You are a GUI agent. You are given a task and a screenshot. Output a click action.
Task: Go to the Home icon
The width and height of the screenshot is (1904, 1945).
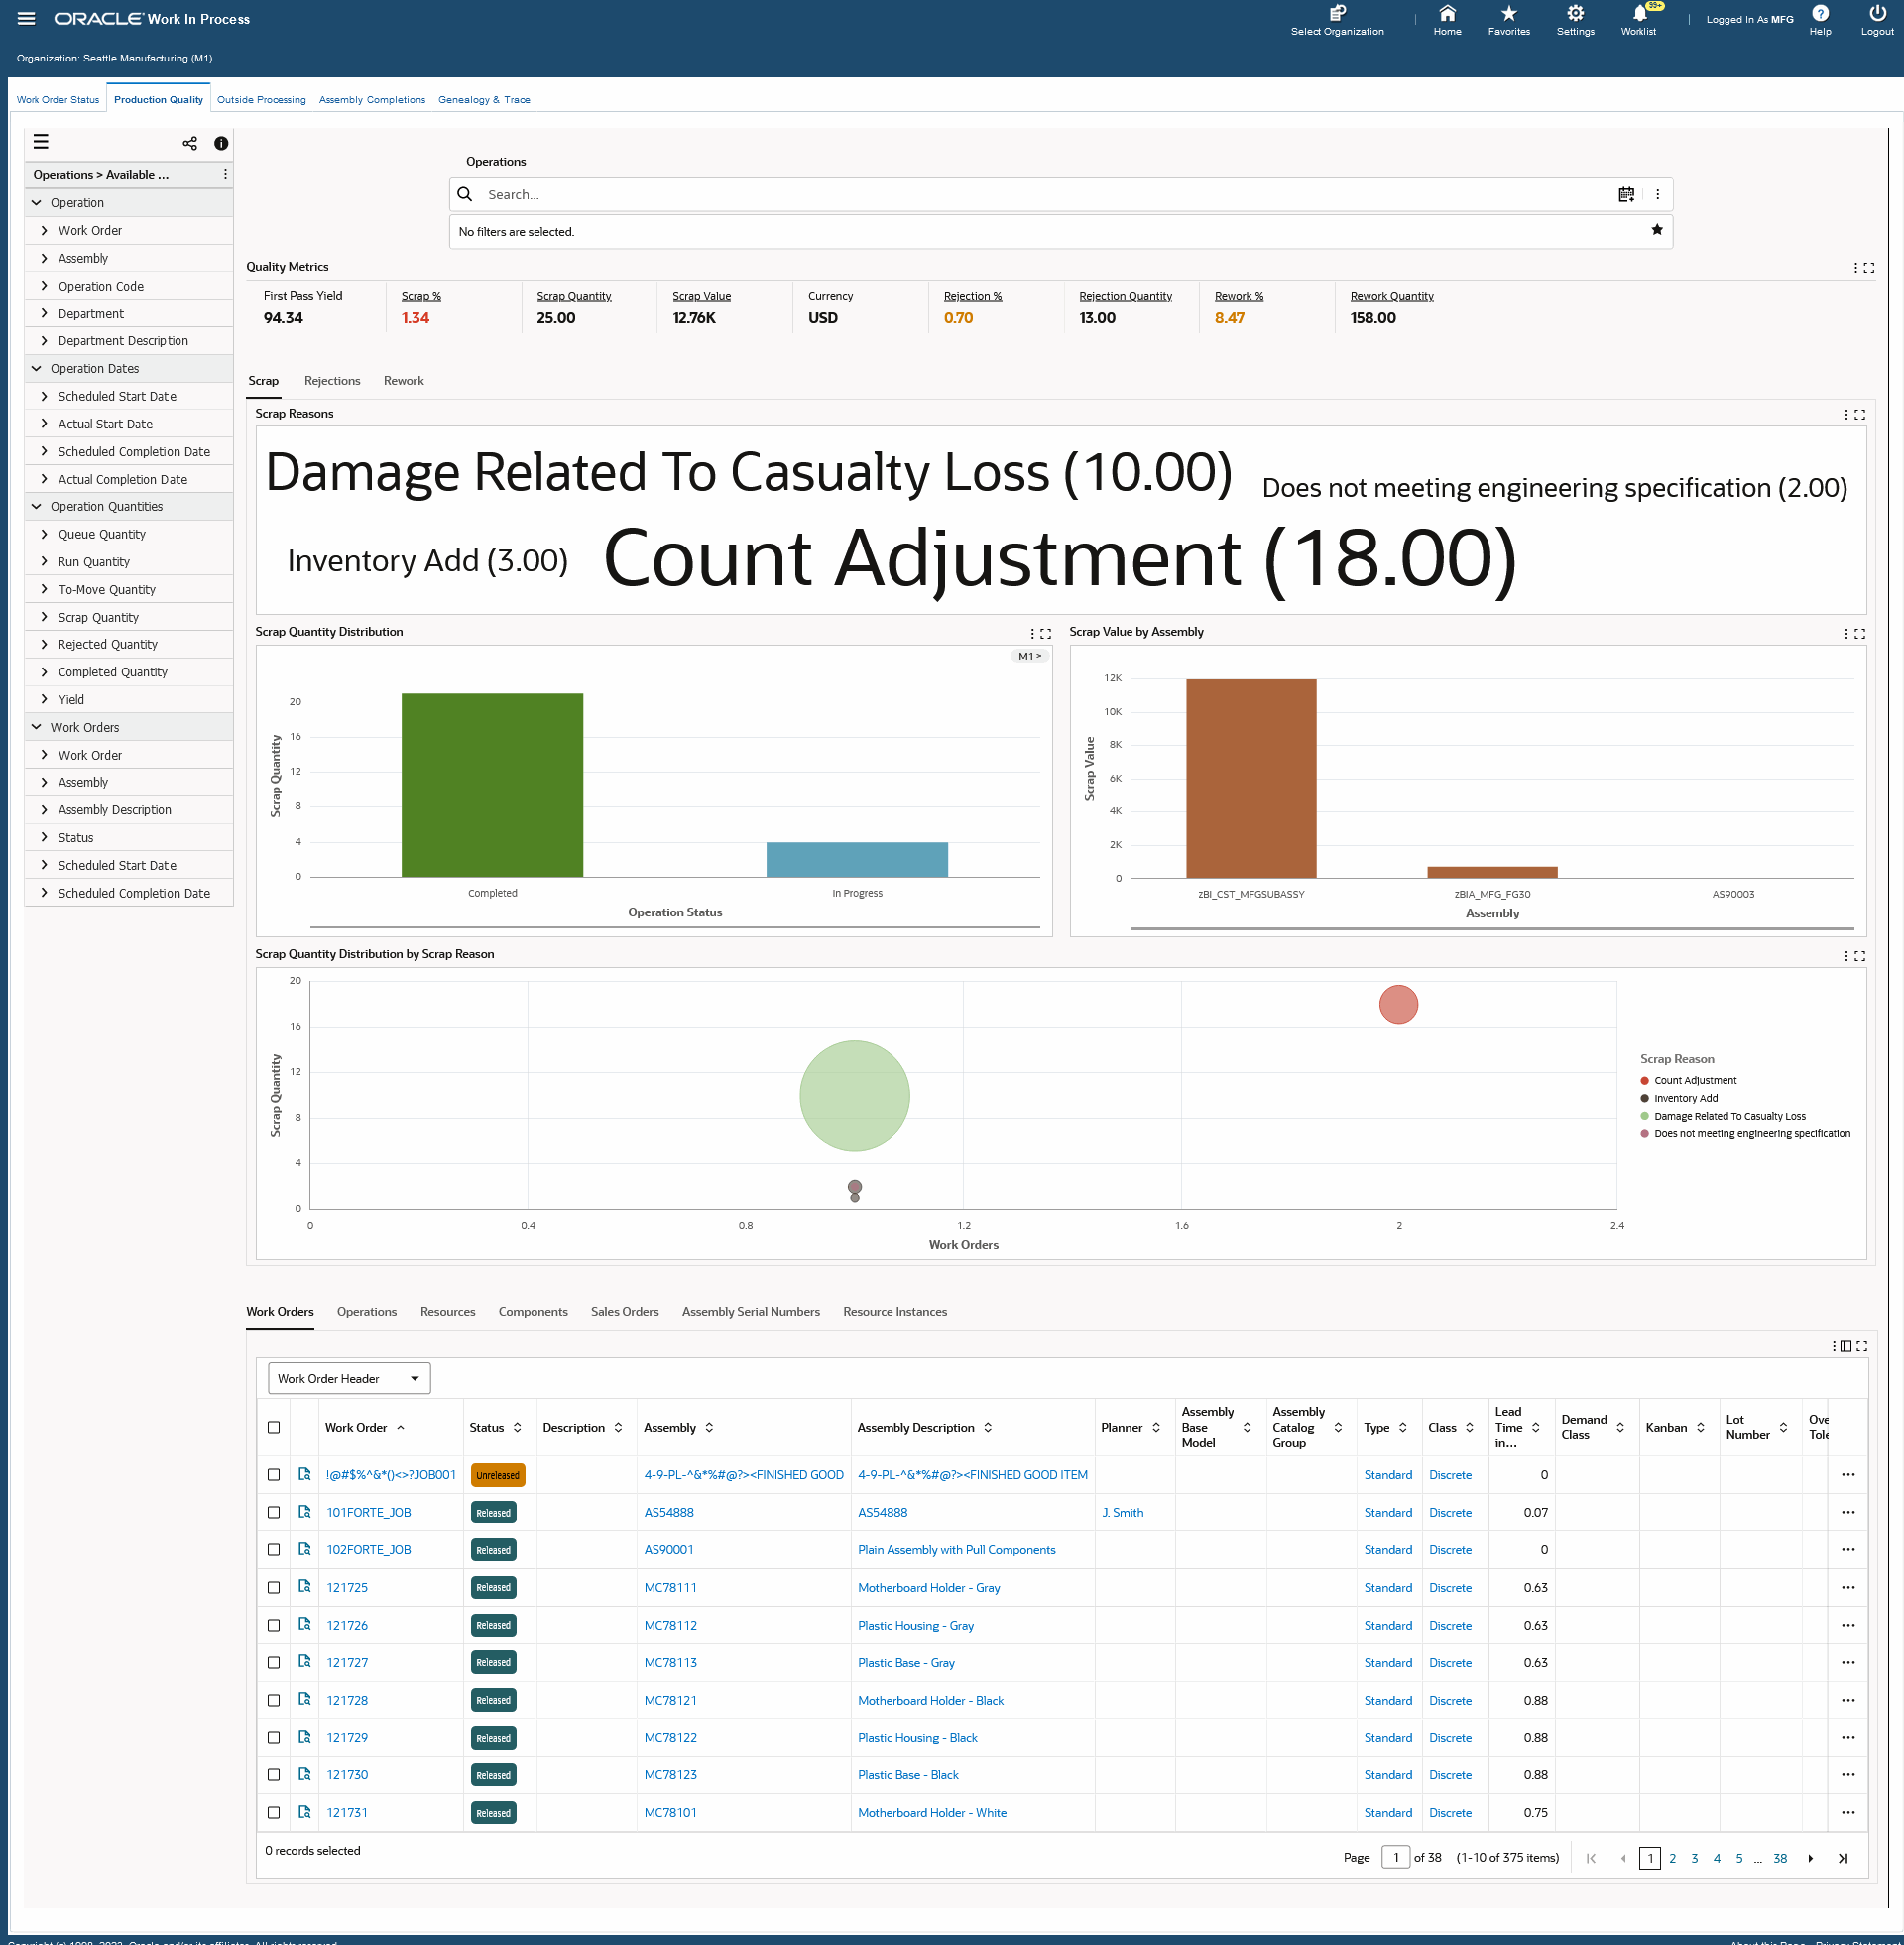pos(1447,13)
